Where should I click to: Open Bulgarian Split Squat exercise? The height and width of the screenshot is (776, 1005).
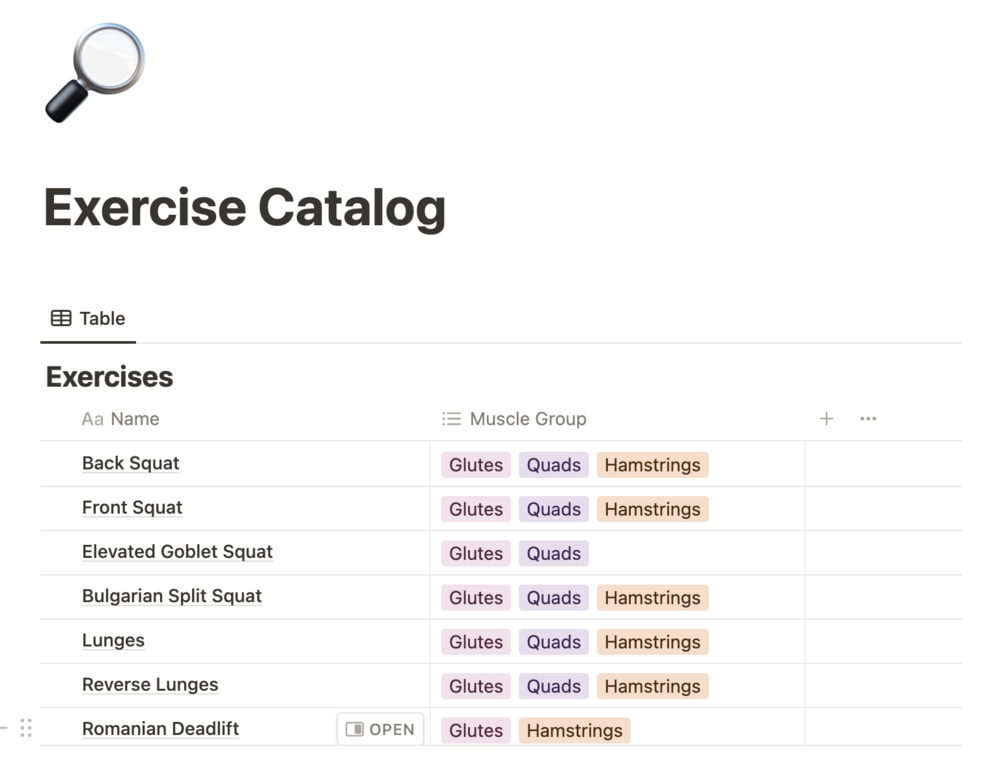(172, 597)
